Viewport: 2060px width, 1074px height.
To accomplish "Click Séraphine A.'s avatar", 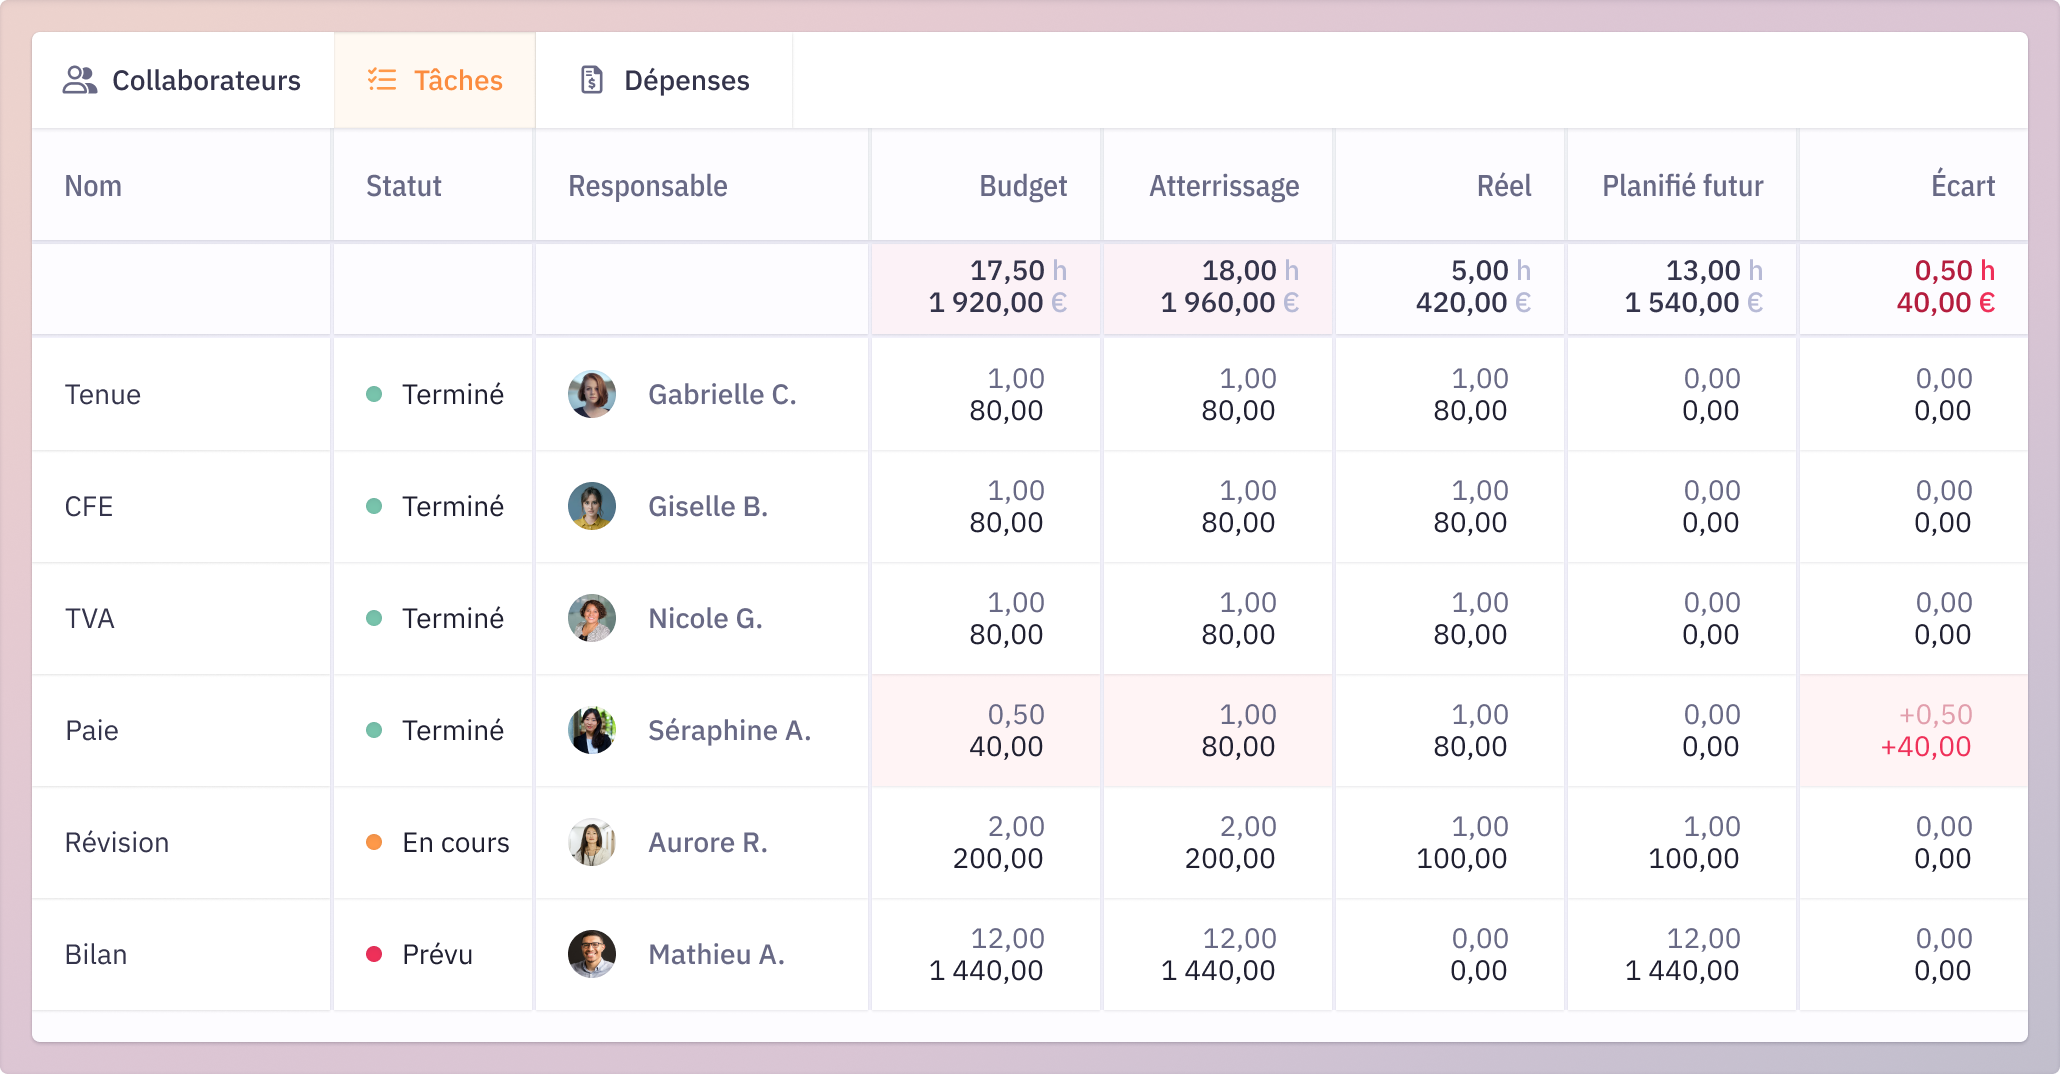I will (x=592, y=730).
